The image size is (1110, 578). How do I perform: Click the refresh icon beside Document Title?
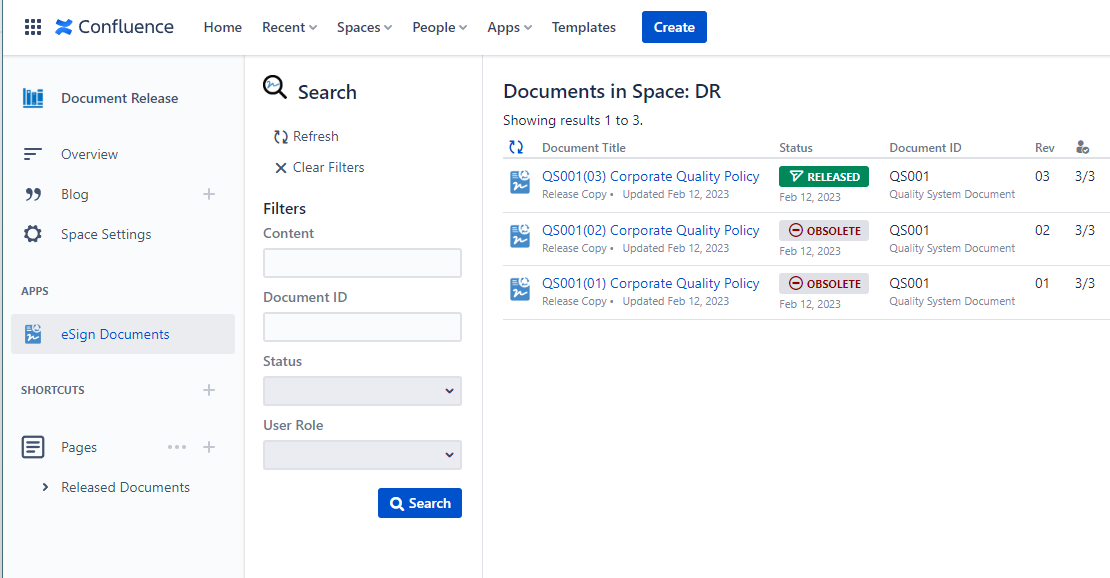(516, 147)
